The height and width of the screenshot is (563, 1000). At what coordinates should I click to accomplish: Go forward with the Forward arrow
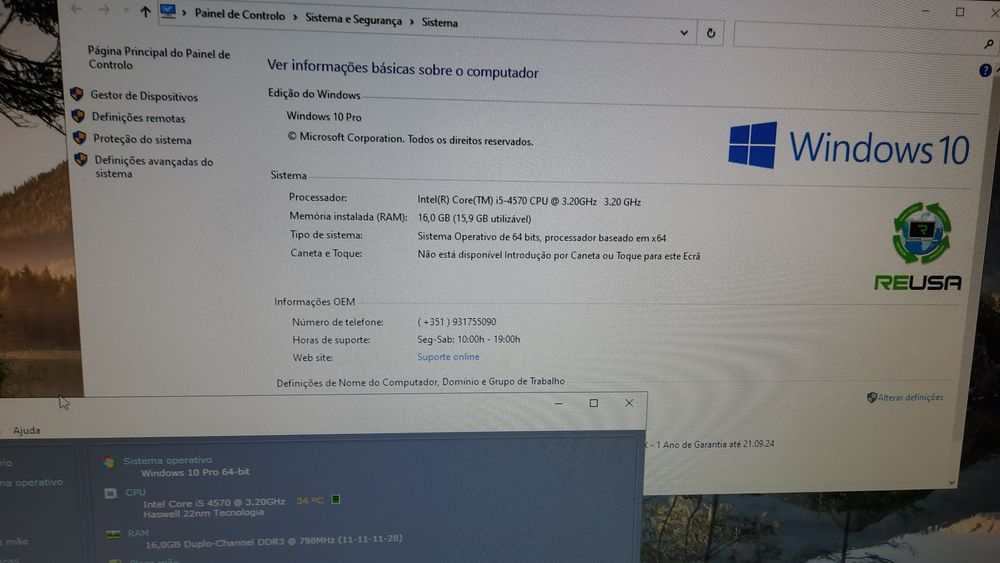pyautogui.click(x=103, y=10)
